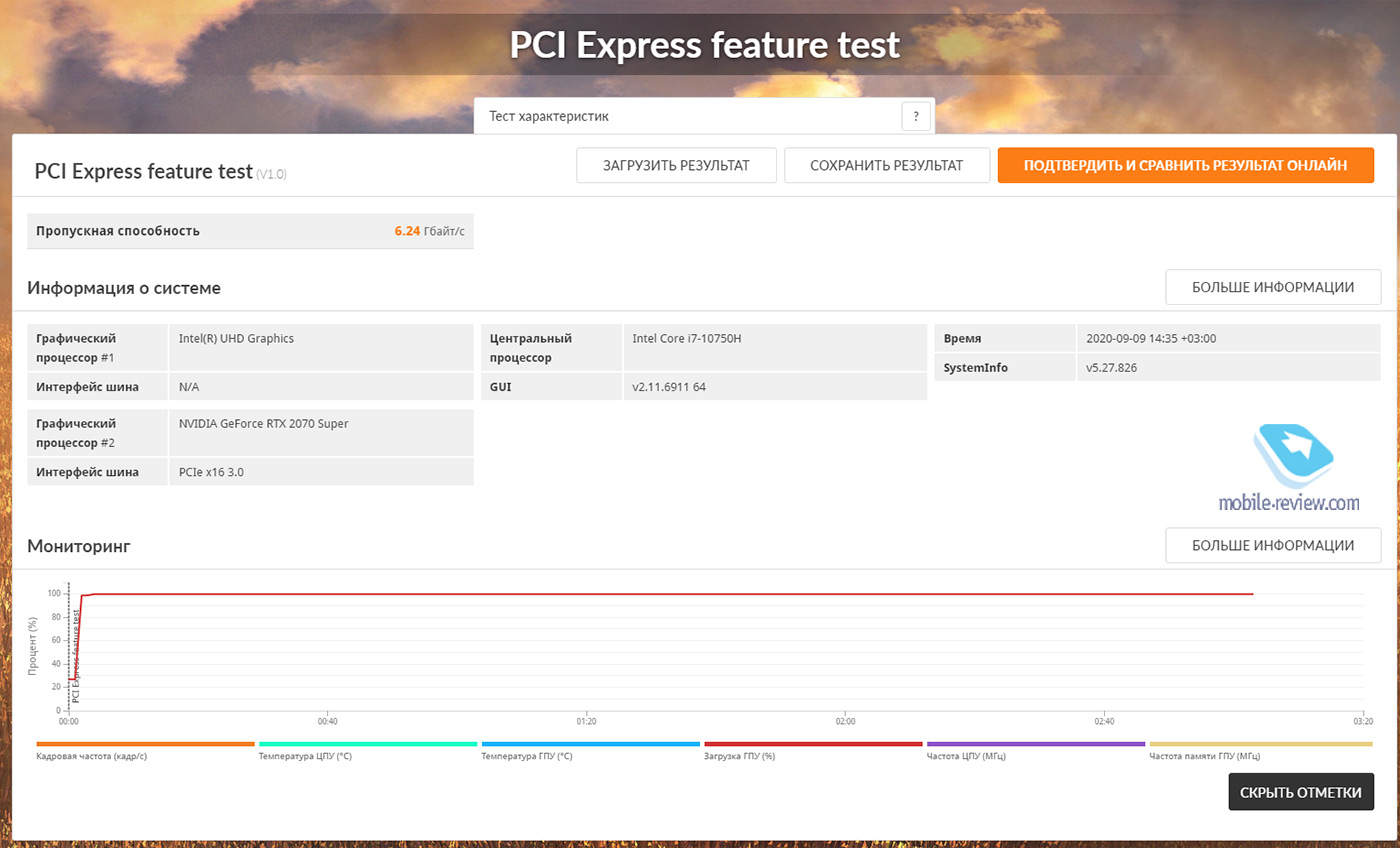Open БОЛЬШЕ ИНФОРМАЦИИ for system info section
Viewport: 1400px width, 848px height.
click(1273, 287)
